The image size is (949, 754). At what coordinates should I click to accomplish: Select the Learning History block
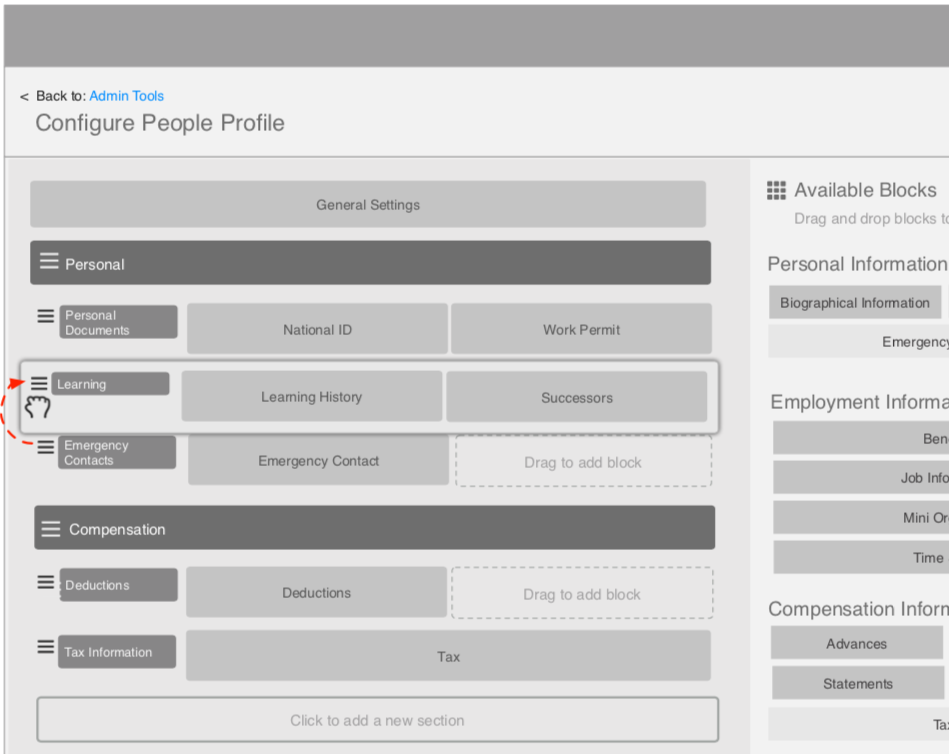coord(310,396)
